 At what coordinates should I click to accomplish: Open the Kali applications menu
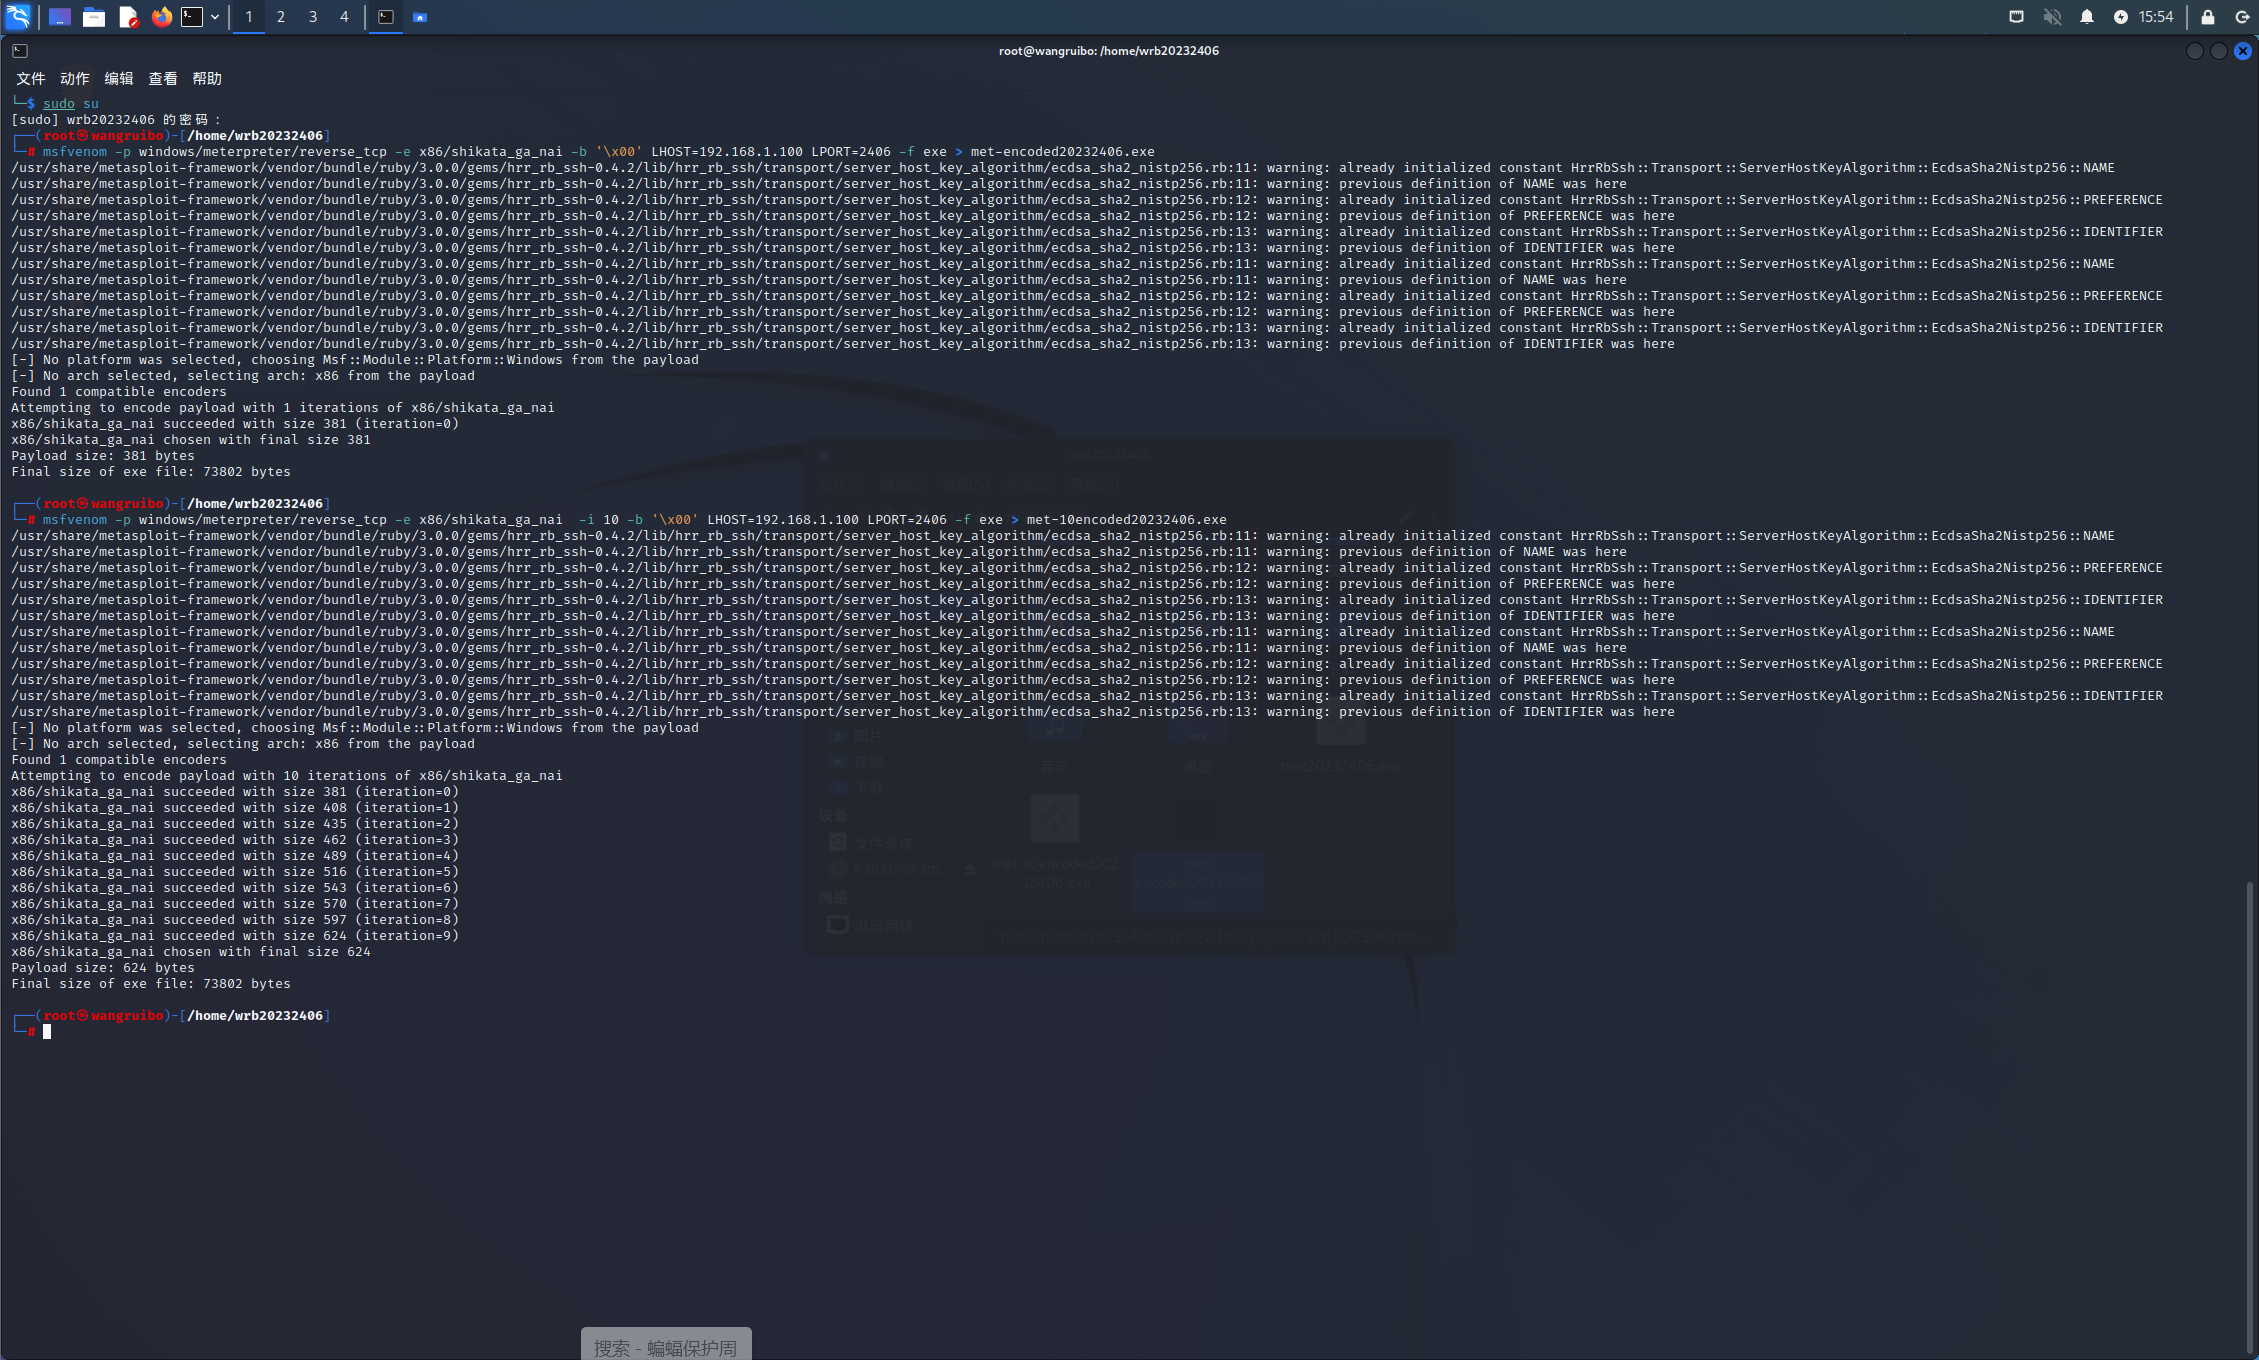click(18, 16)
